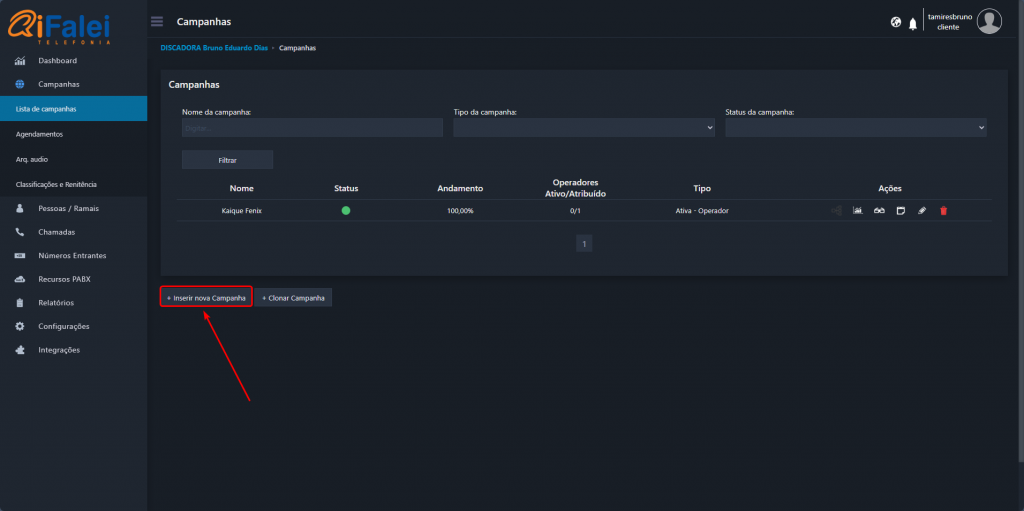
Task: Select Lista de campanhas in sidebar
Action: pyautogui.click(x=73, y=108)
